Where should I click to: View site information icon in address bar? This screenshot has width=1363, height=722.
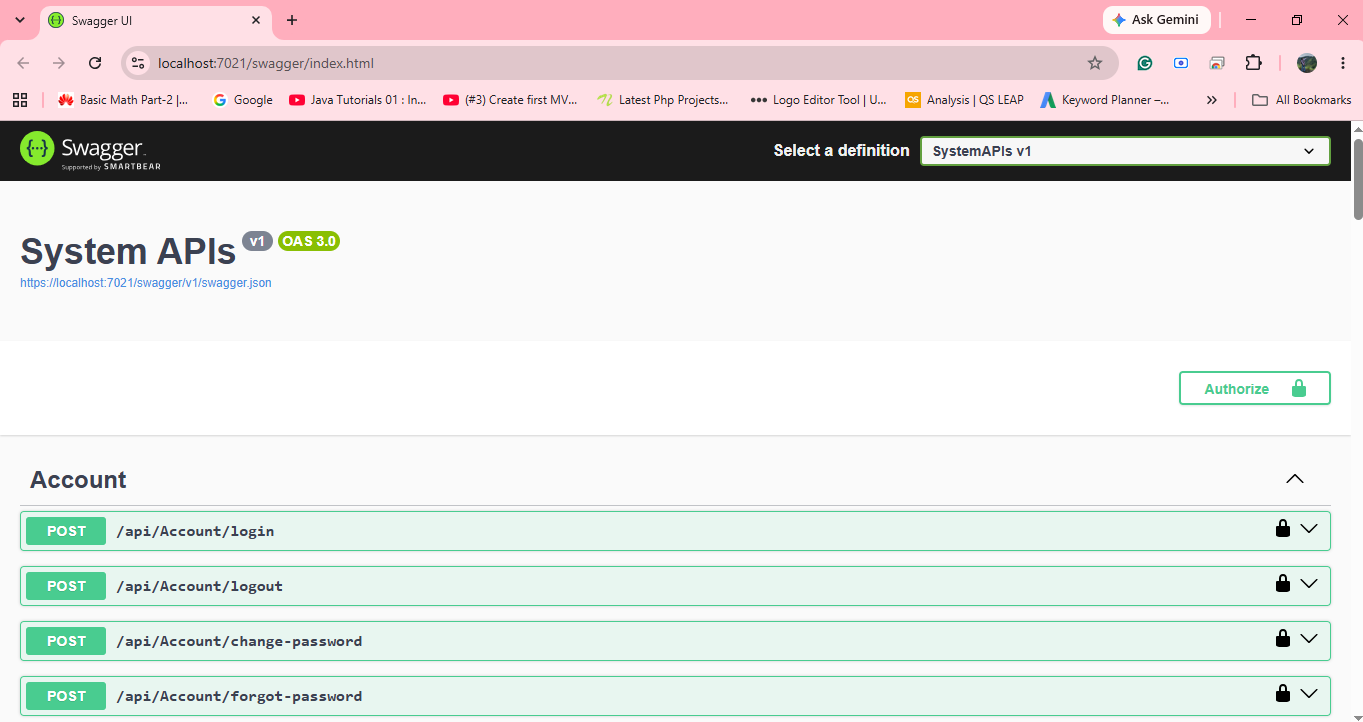pos(139,63)
